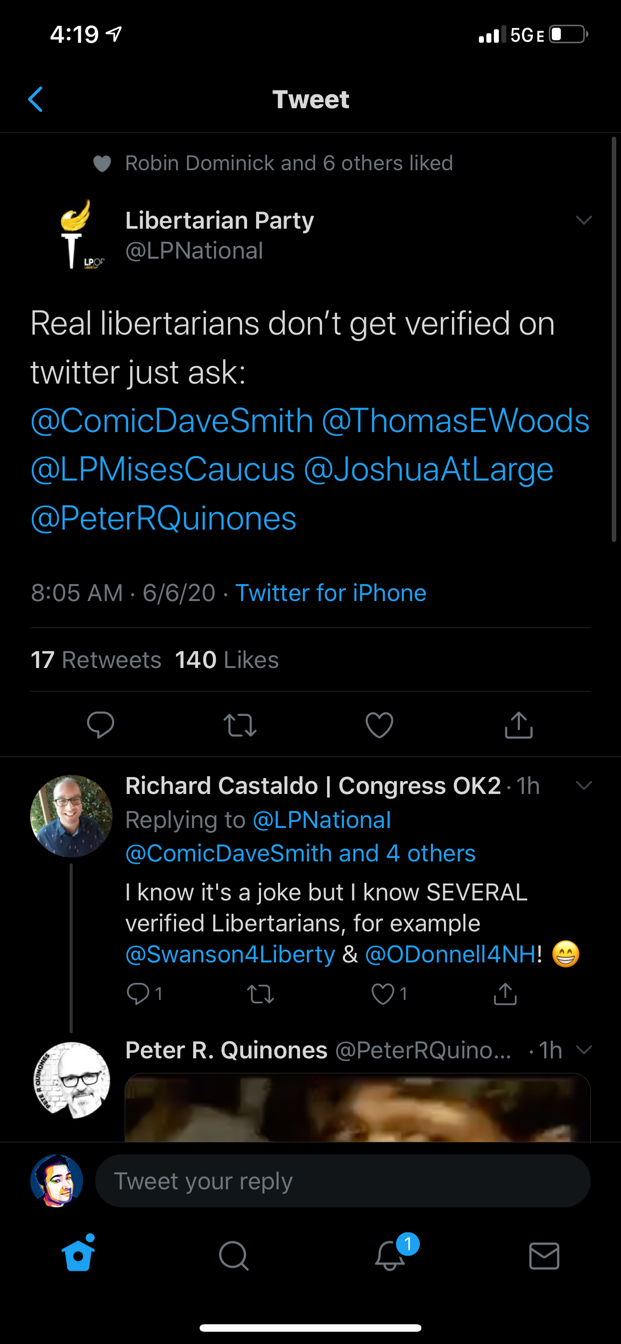The image size is (621, 1344).
Task: Open options chevron on Richard Castaldo's reply
Action: pyautogui.click(x=584, y=786)
